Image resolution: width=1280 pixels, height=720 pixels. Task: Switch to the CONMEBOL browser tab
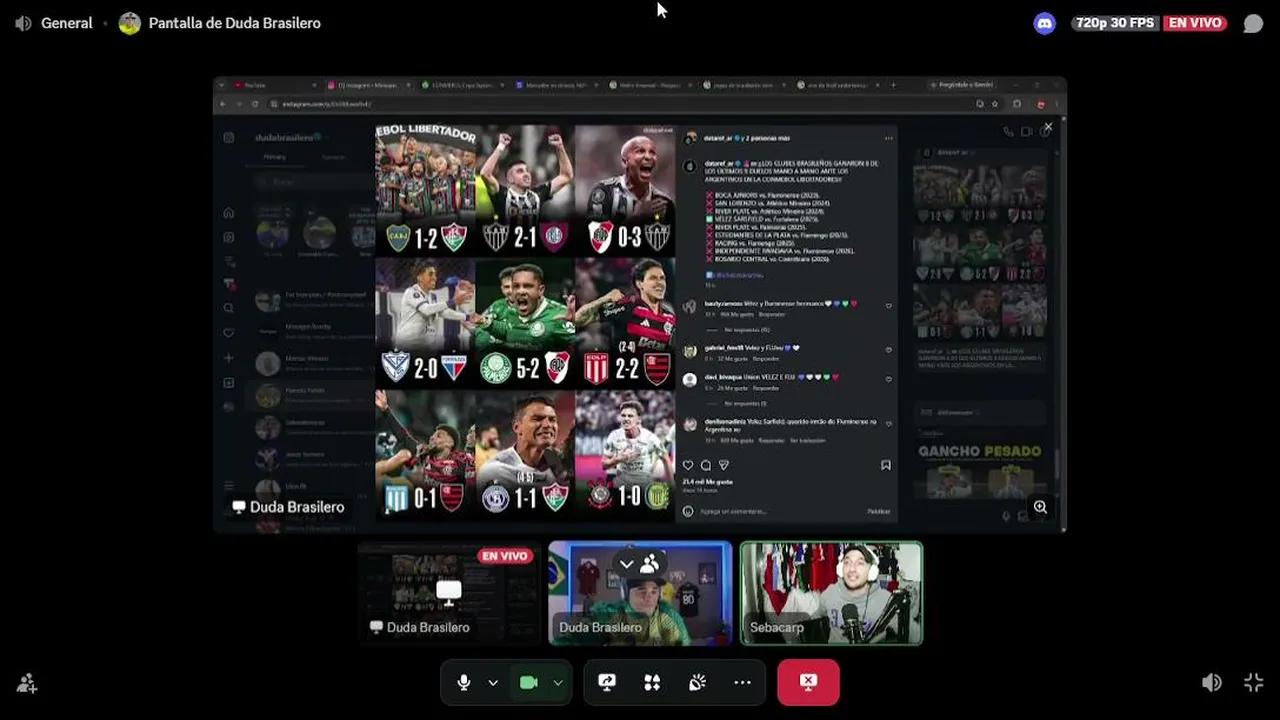tap(462, 85)
